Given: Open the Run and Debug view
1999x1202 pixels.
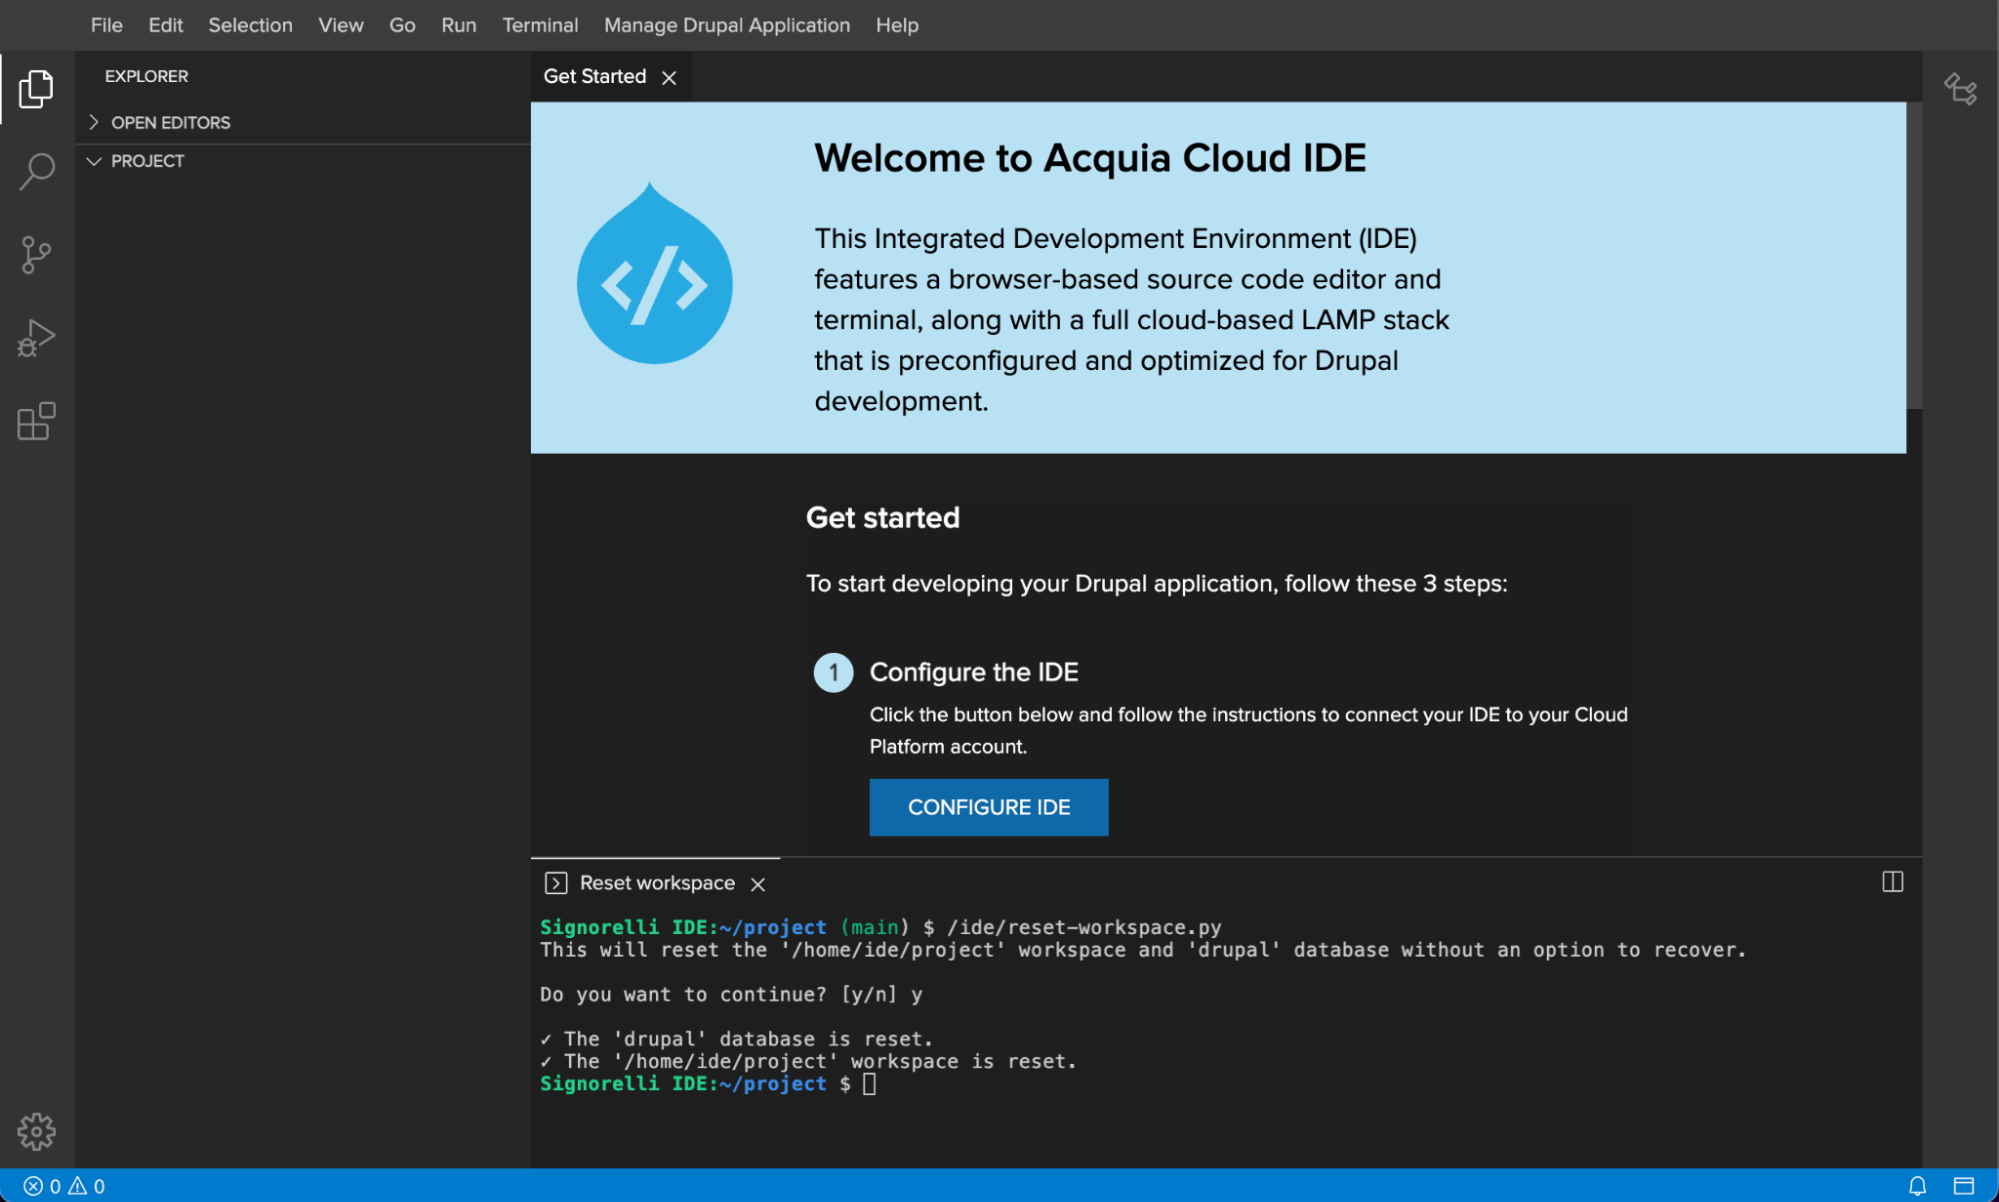Looking at the screenshot, I should [36, 338].
